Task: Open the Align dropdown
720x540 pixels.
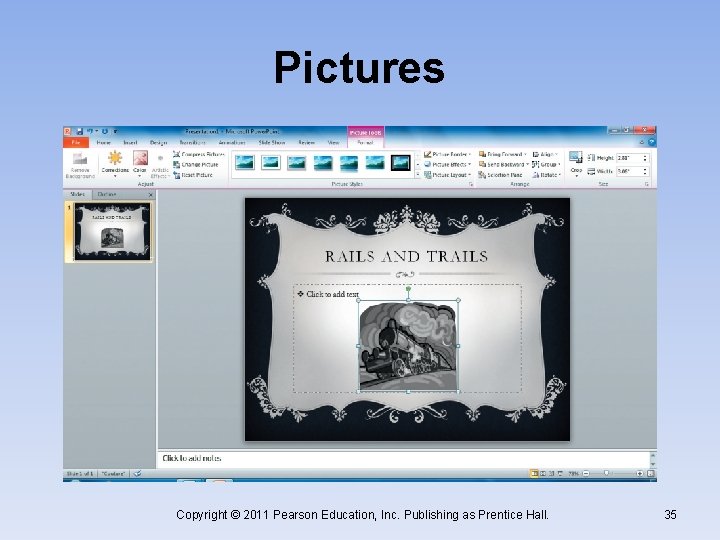Action: point(545,154)
